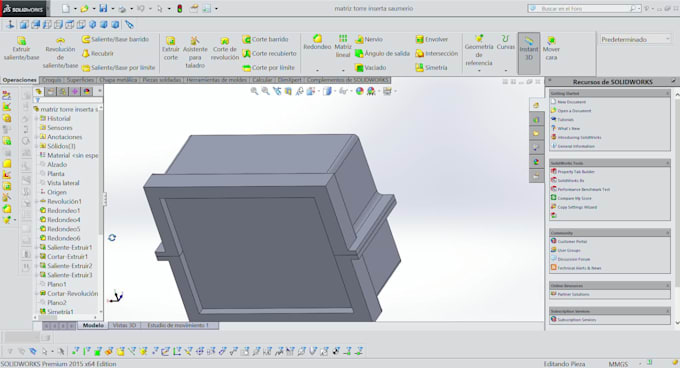Screen dimensions: 680x368
Task: Select Ángulo de salida tool
Action: [x=382, y=54]
